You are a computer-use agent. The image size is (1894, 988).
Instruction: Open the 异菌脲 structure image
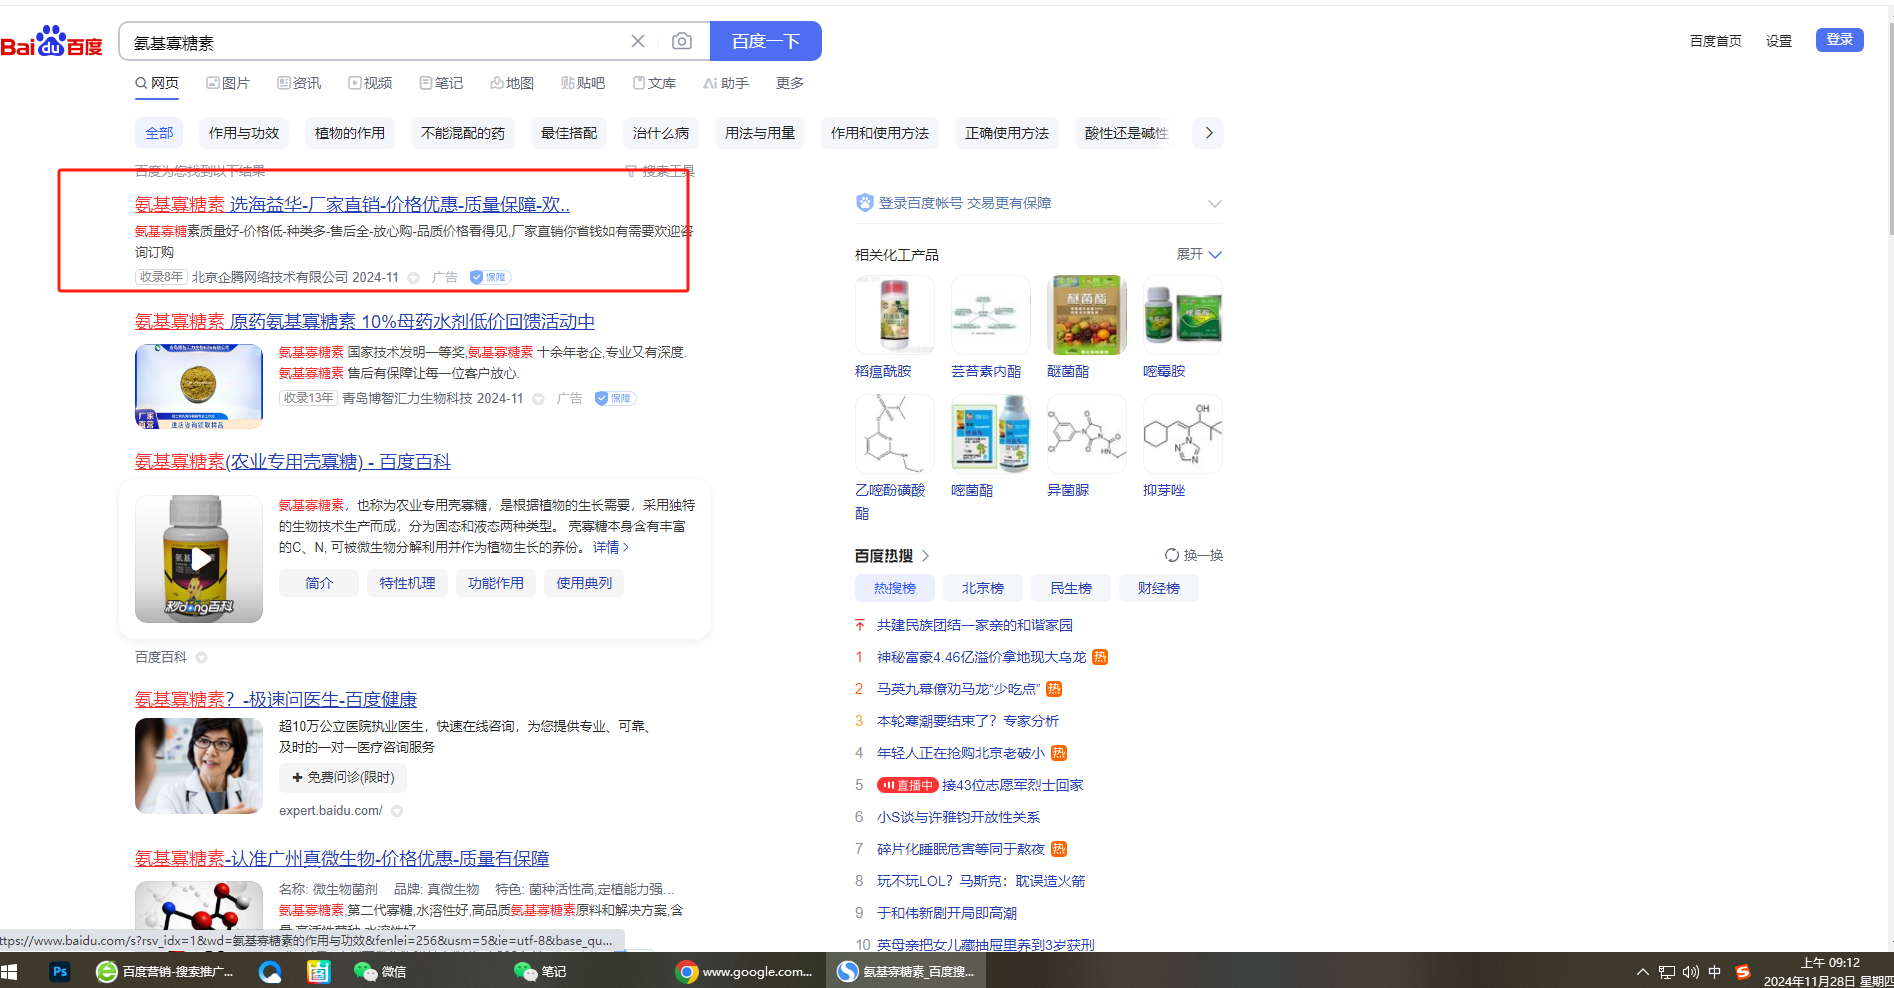(1087, 434)
